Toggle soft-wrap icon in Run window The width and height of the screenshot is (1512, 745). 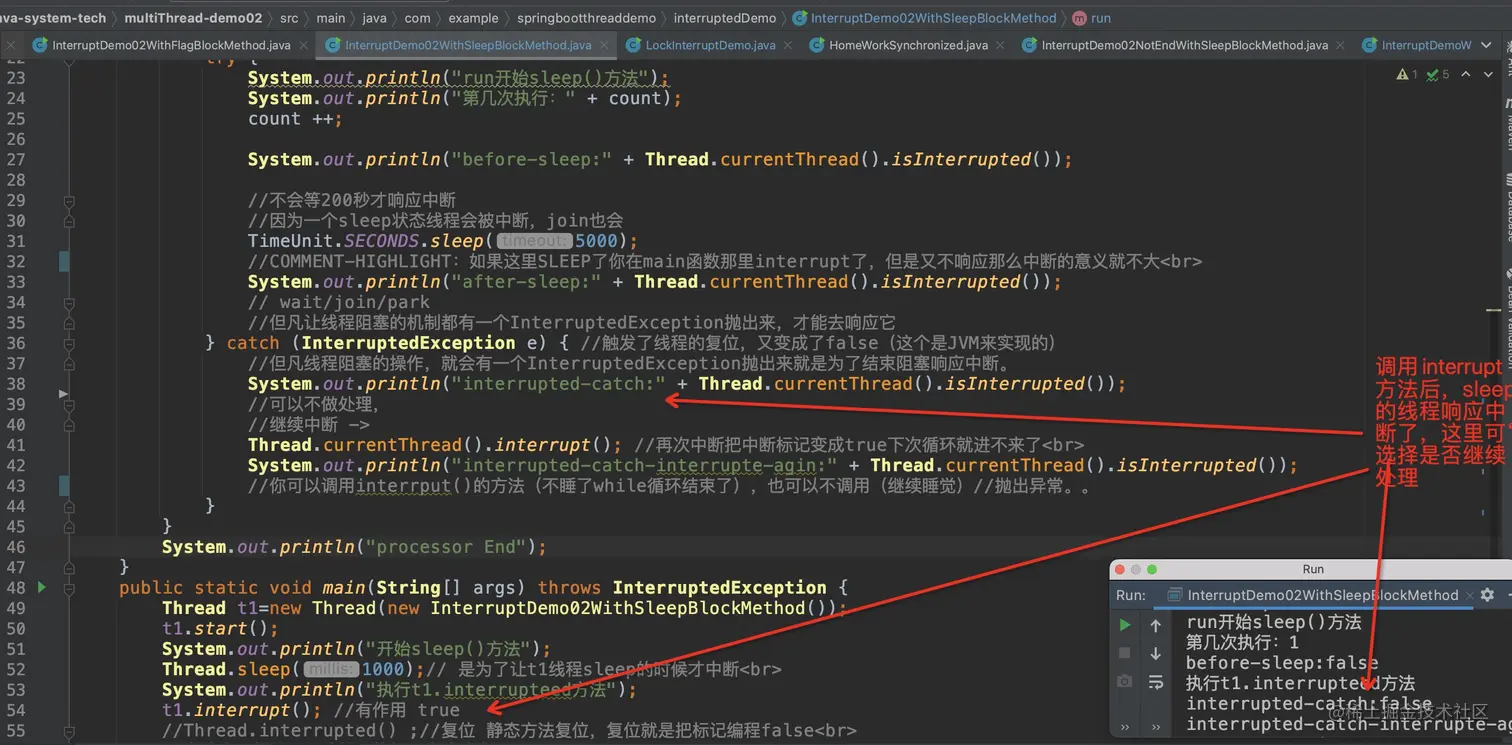tap(1155, 681)
